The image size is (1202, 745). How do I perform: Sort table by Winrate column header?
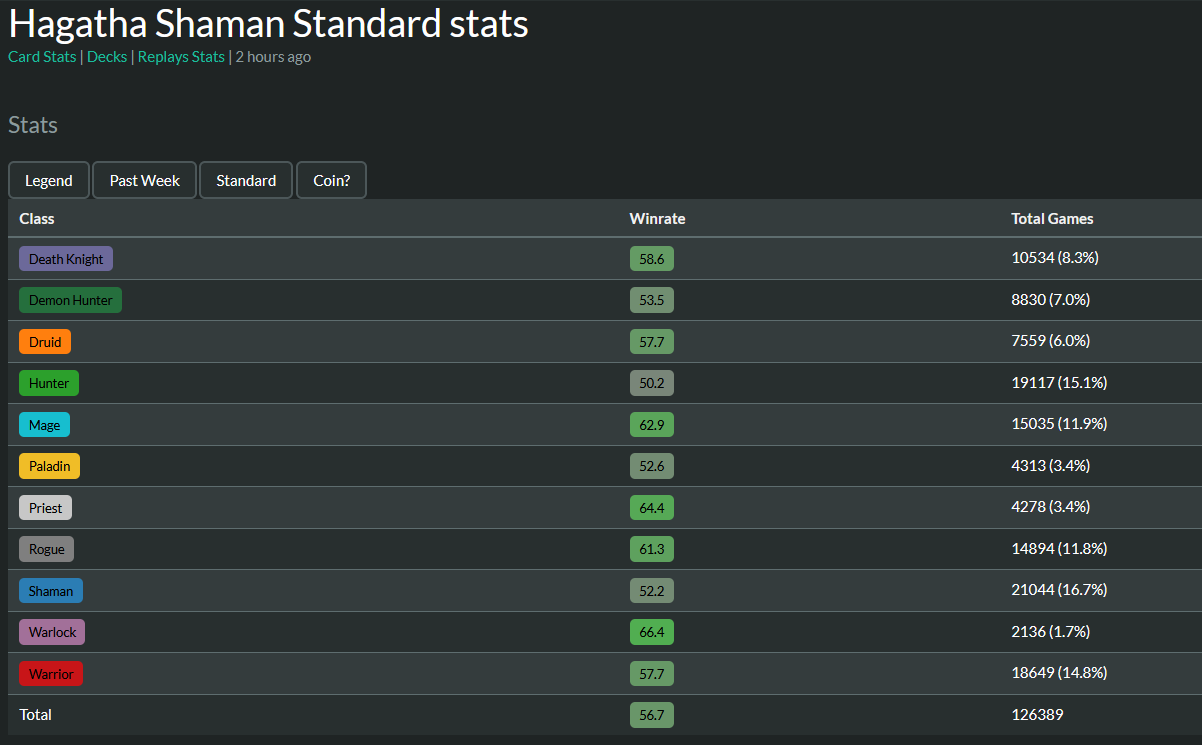(657, 218)
